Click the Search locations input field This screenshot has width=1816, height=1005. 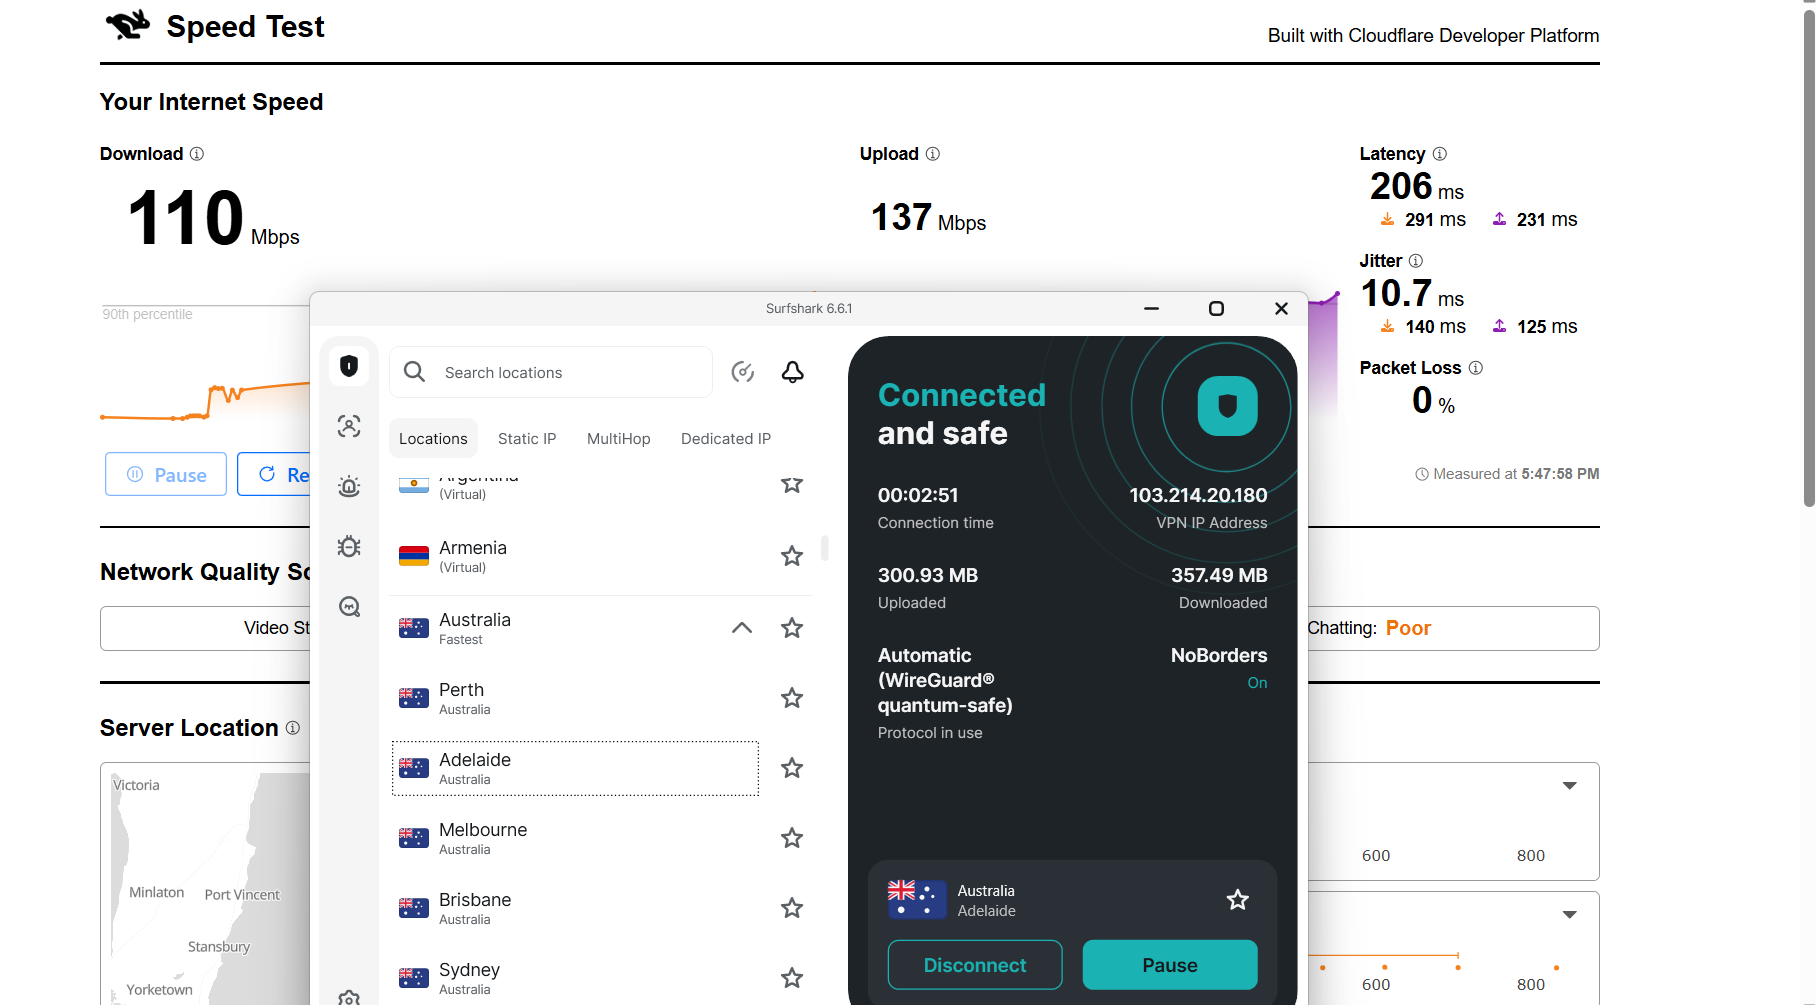[x=550, y=371]
